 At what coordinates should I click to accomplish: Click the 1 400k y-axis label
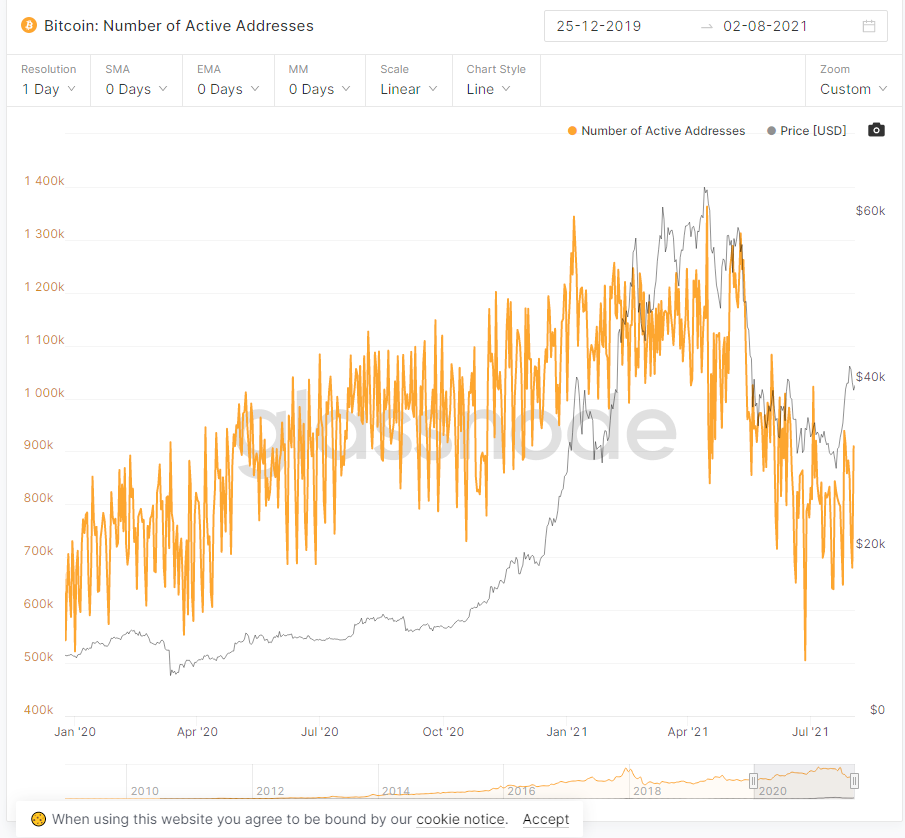(44, 181)
